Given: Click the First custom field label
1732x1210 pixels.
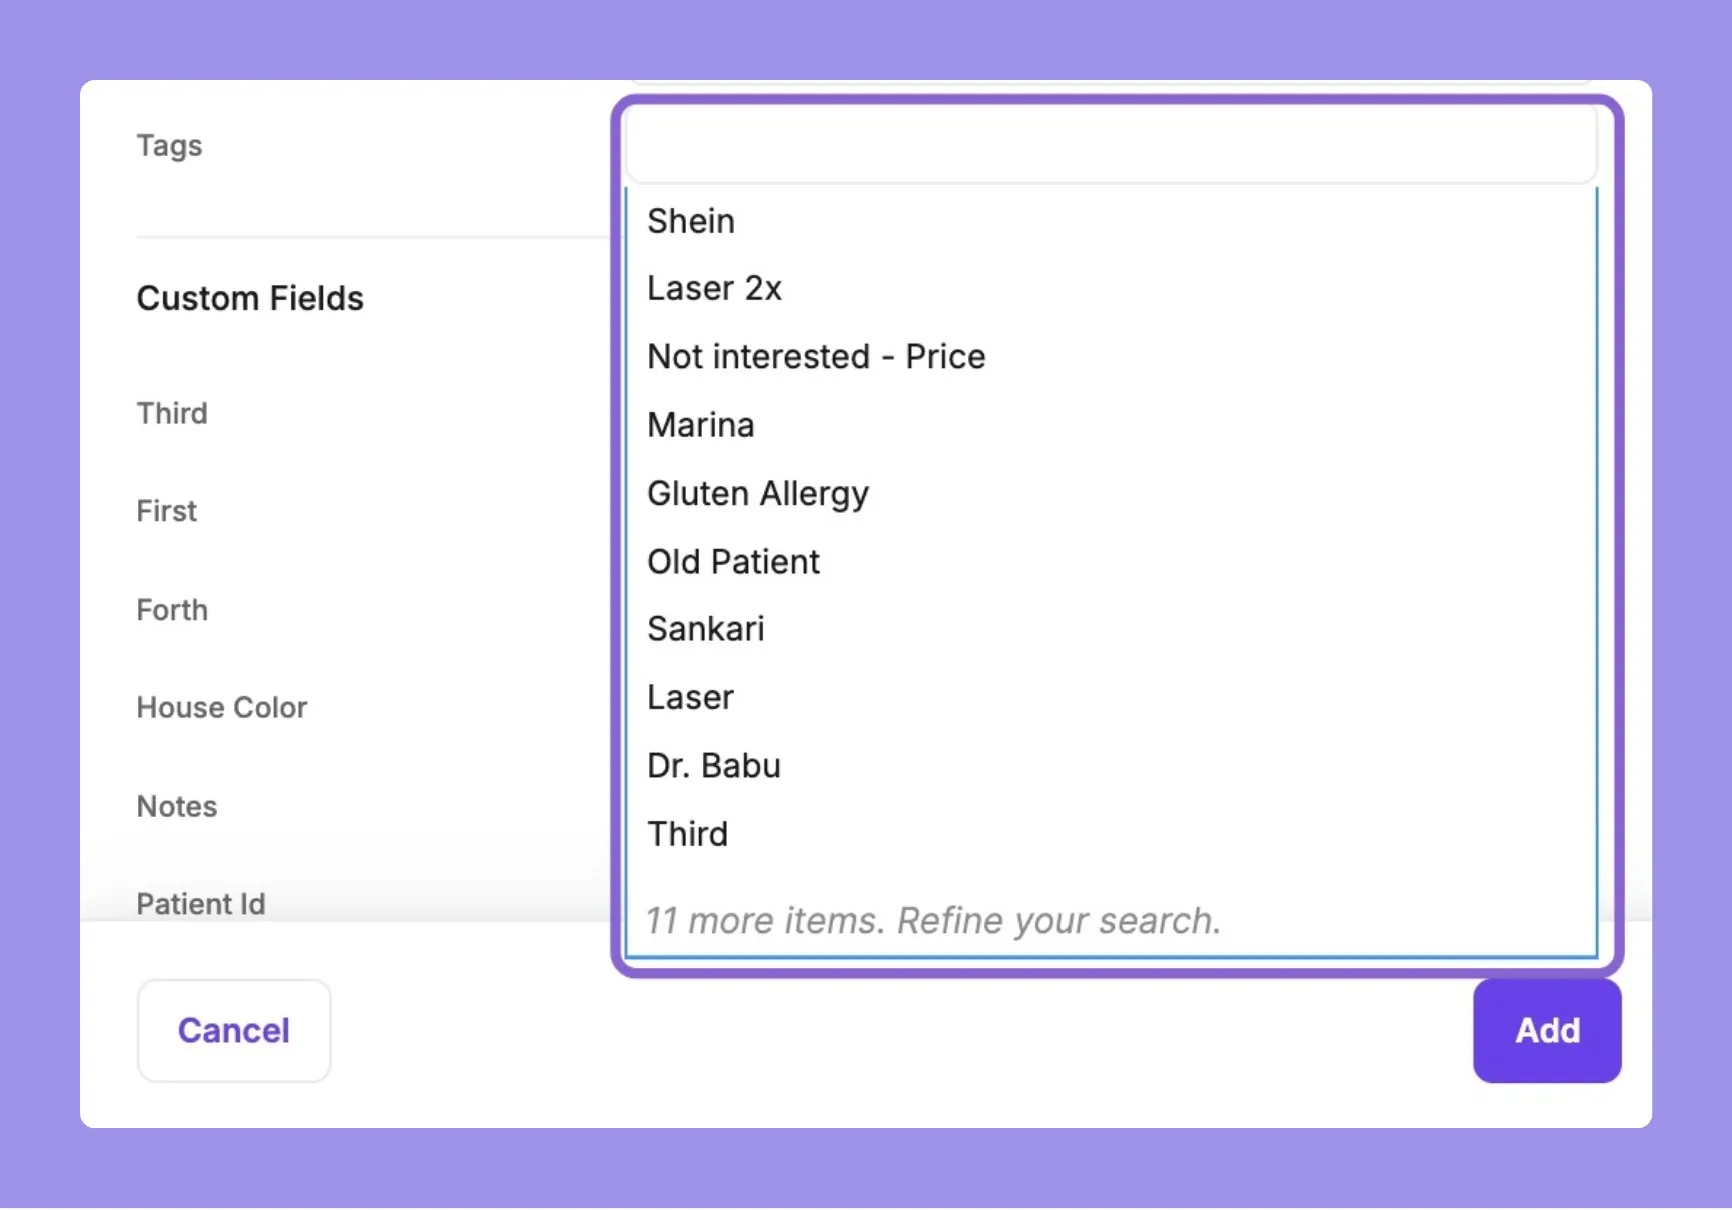Looking at the screenshot, I should tap(167, 511).
